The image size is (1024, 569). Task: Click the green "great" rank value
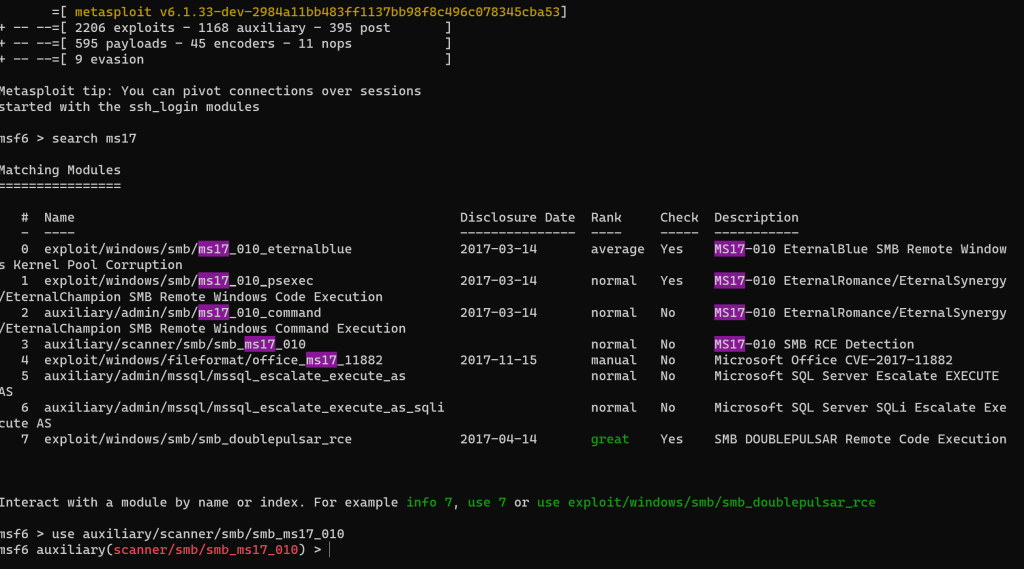click(x=610, y=439)
